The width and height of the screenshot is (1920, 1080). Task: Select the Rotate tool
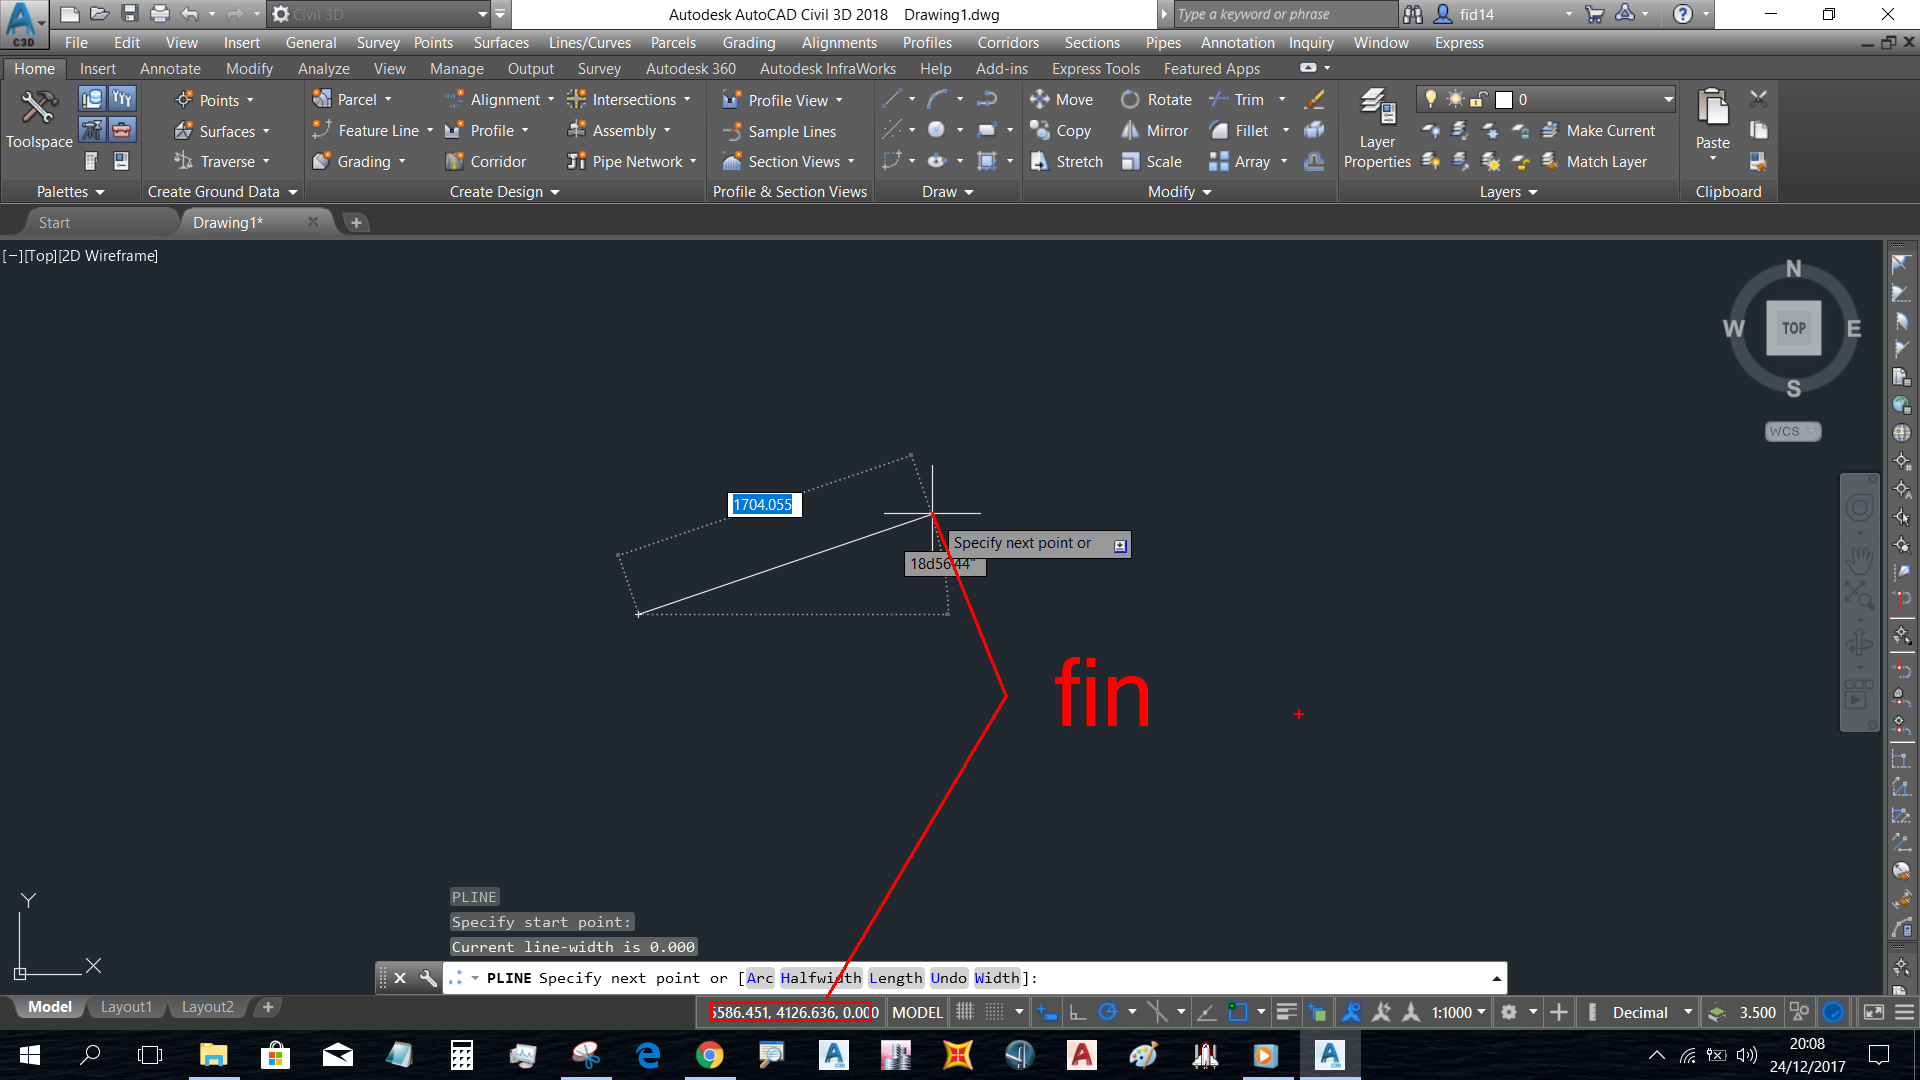pyautogui.click(x=1157, y=99)
